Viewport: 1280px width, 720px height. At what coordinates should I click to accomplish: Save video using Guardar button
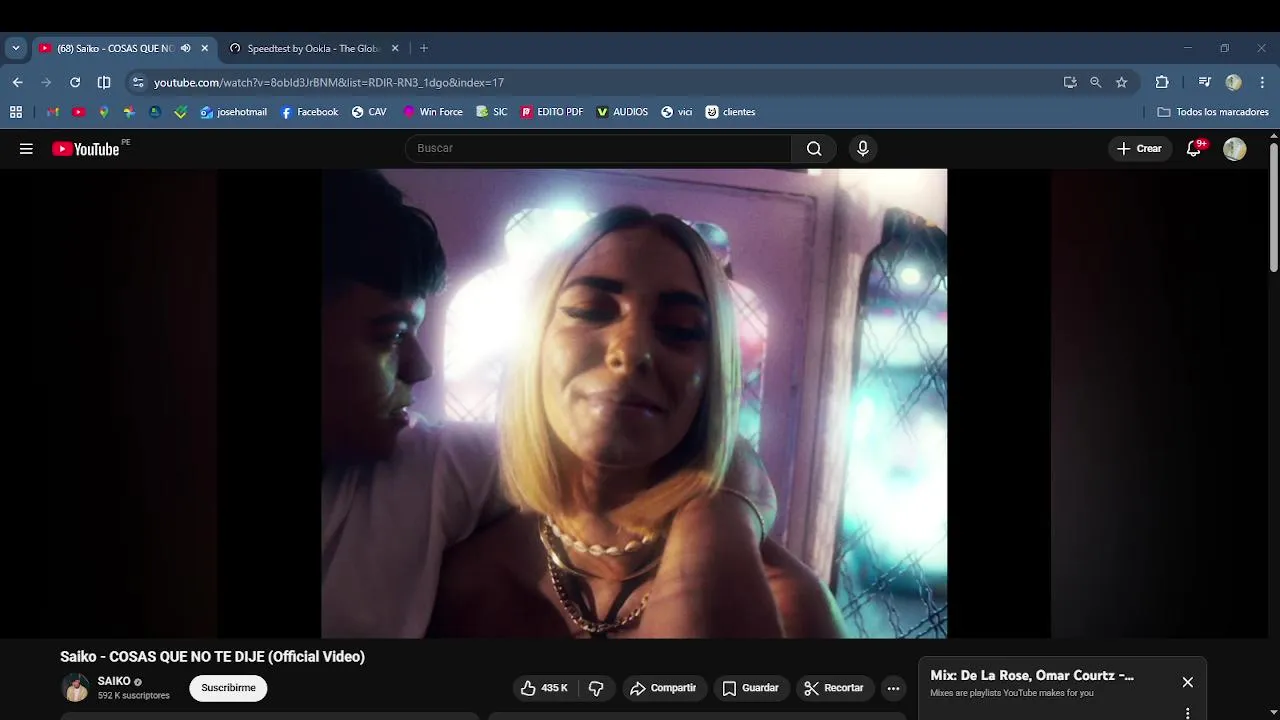point(750,688)
